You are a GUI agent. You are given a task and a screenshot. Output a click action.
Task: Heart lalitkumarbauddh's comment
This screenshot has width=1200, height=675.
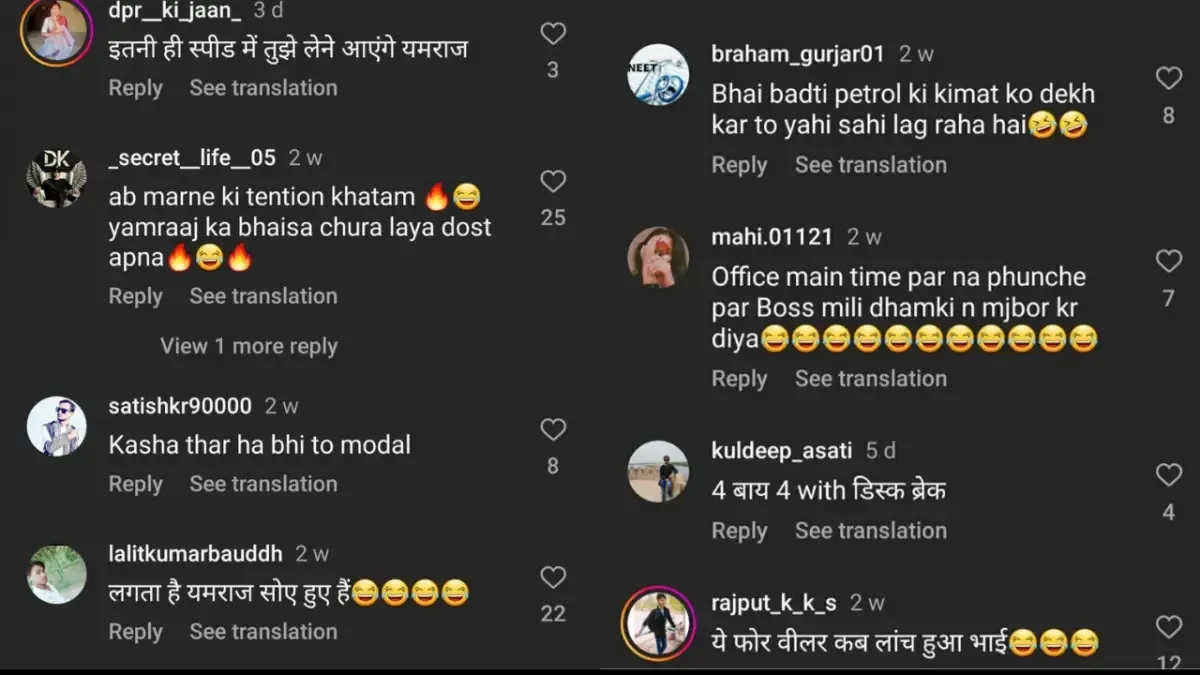[553, 577]
